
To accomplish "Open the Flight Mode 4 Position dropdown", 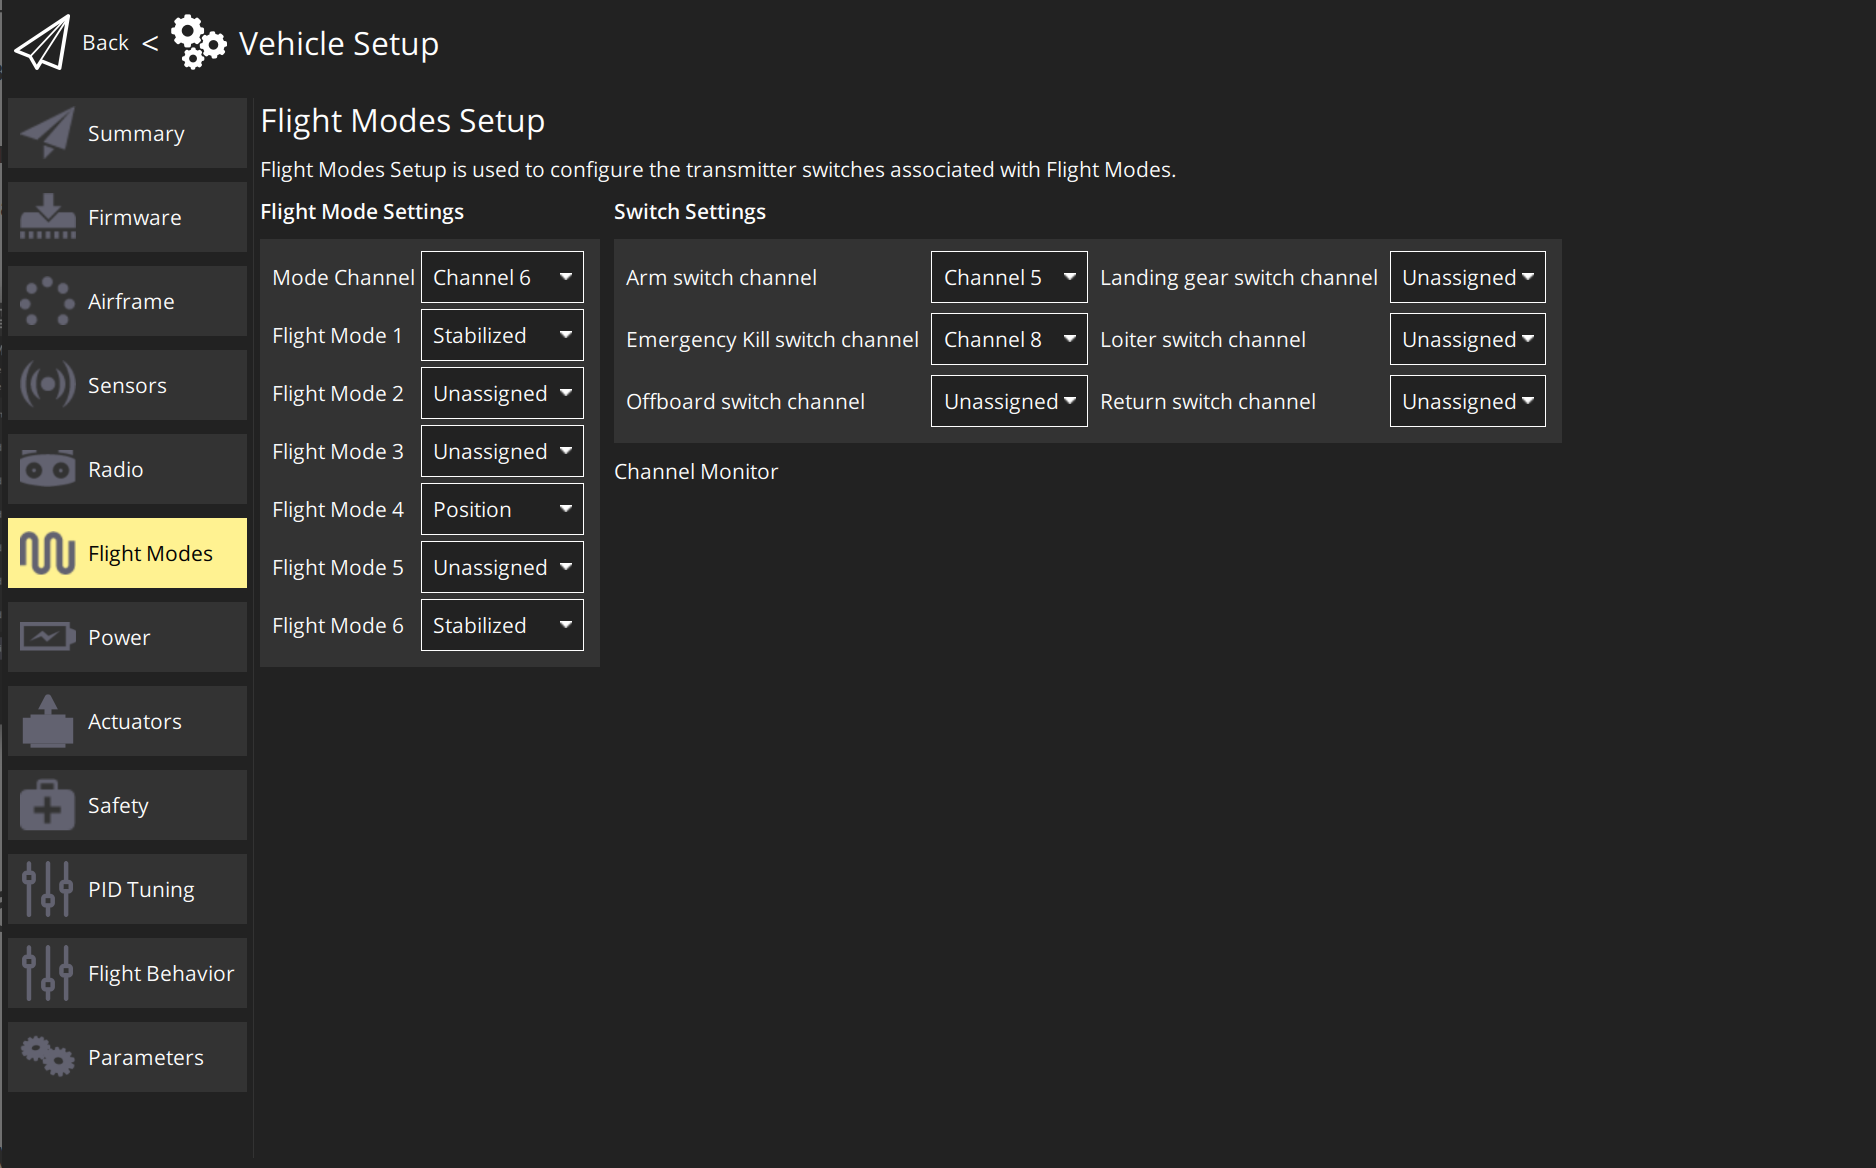I will click(x=502, y=509).
